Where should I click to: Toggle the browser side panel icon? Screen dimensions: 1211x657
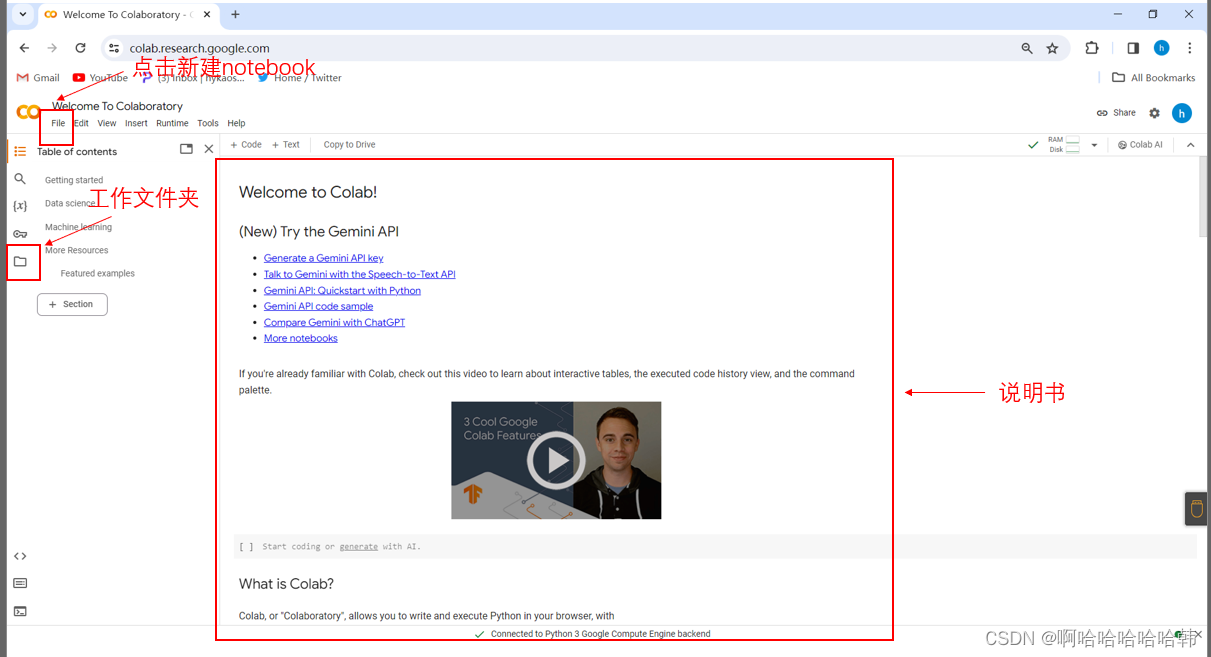1133,48
